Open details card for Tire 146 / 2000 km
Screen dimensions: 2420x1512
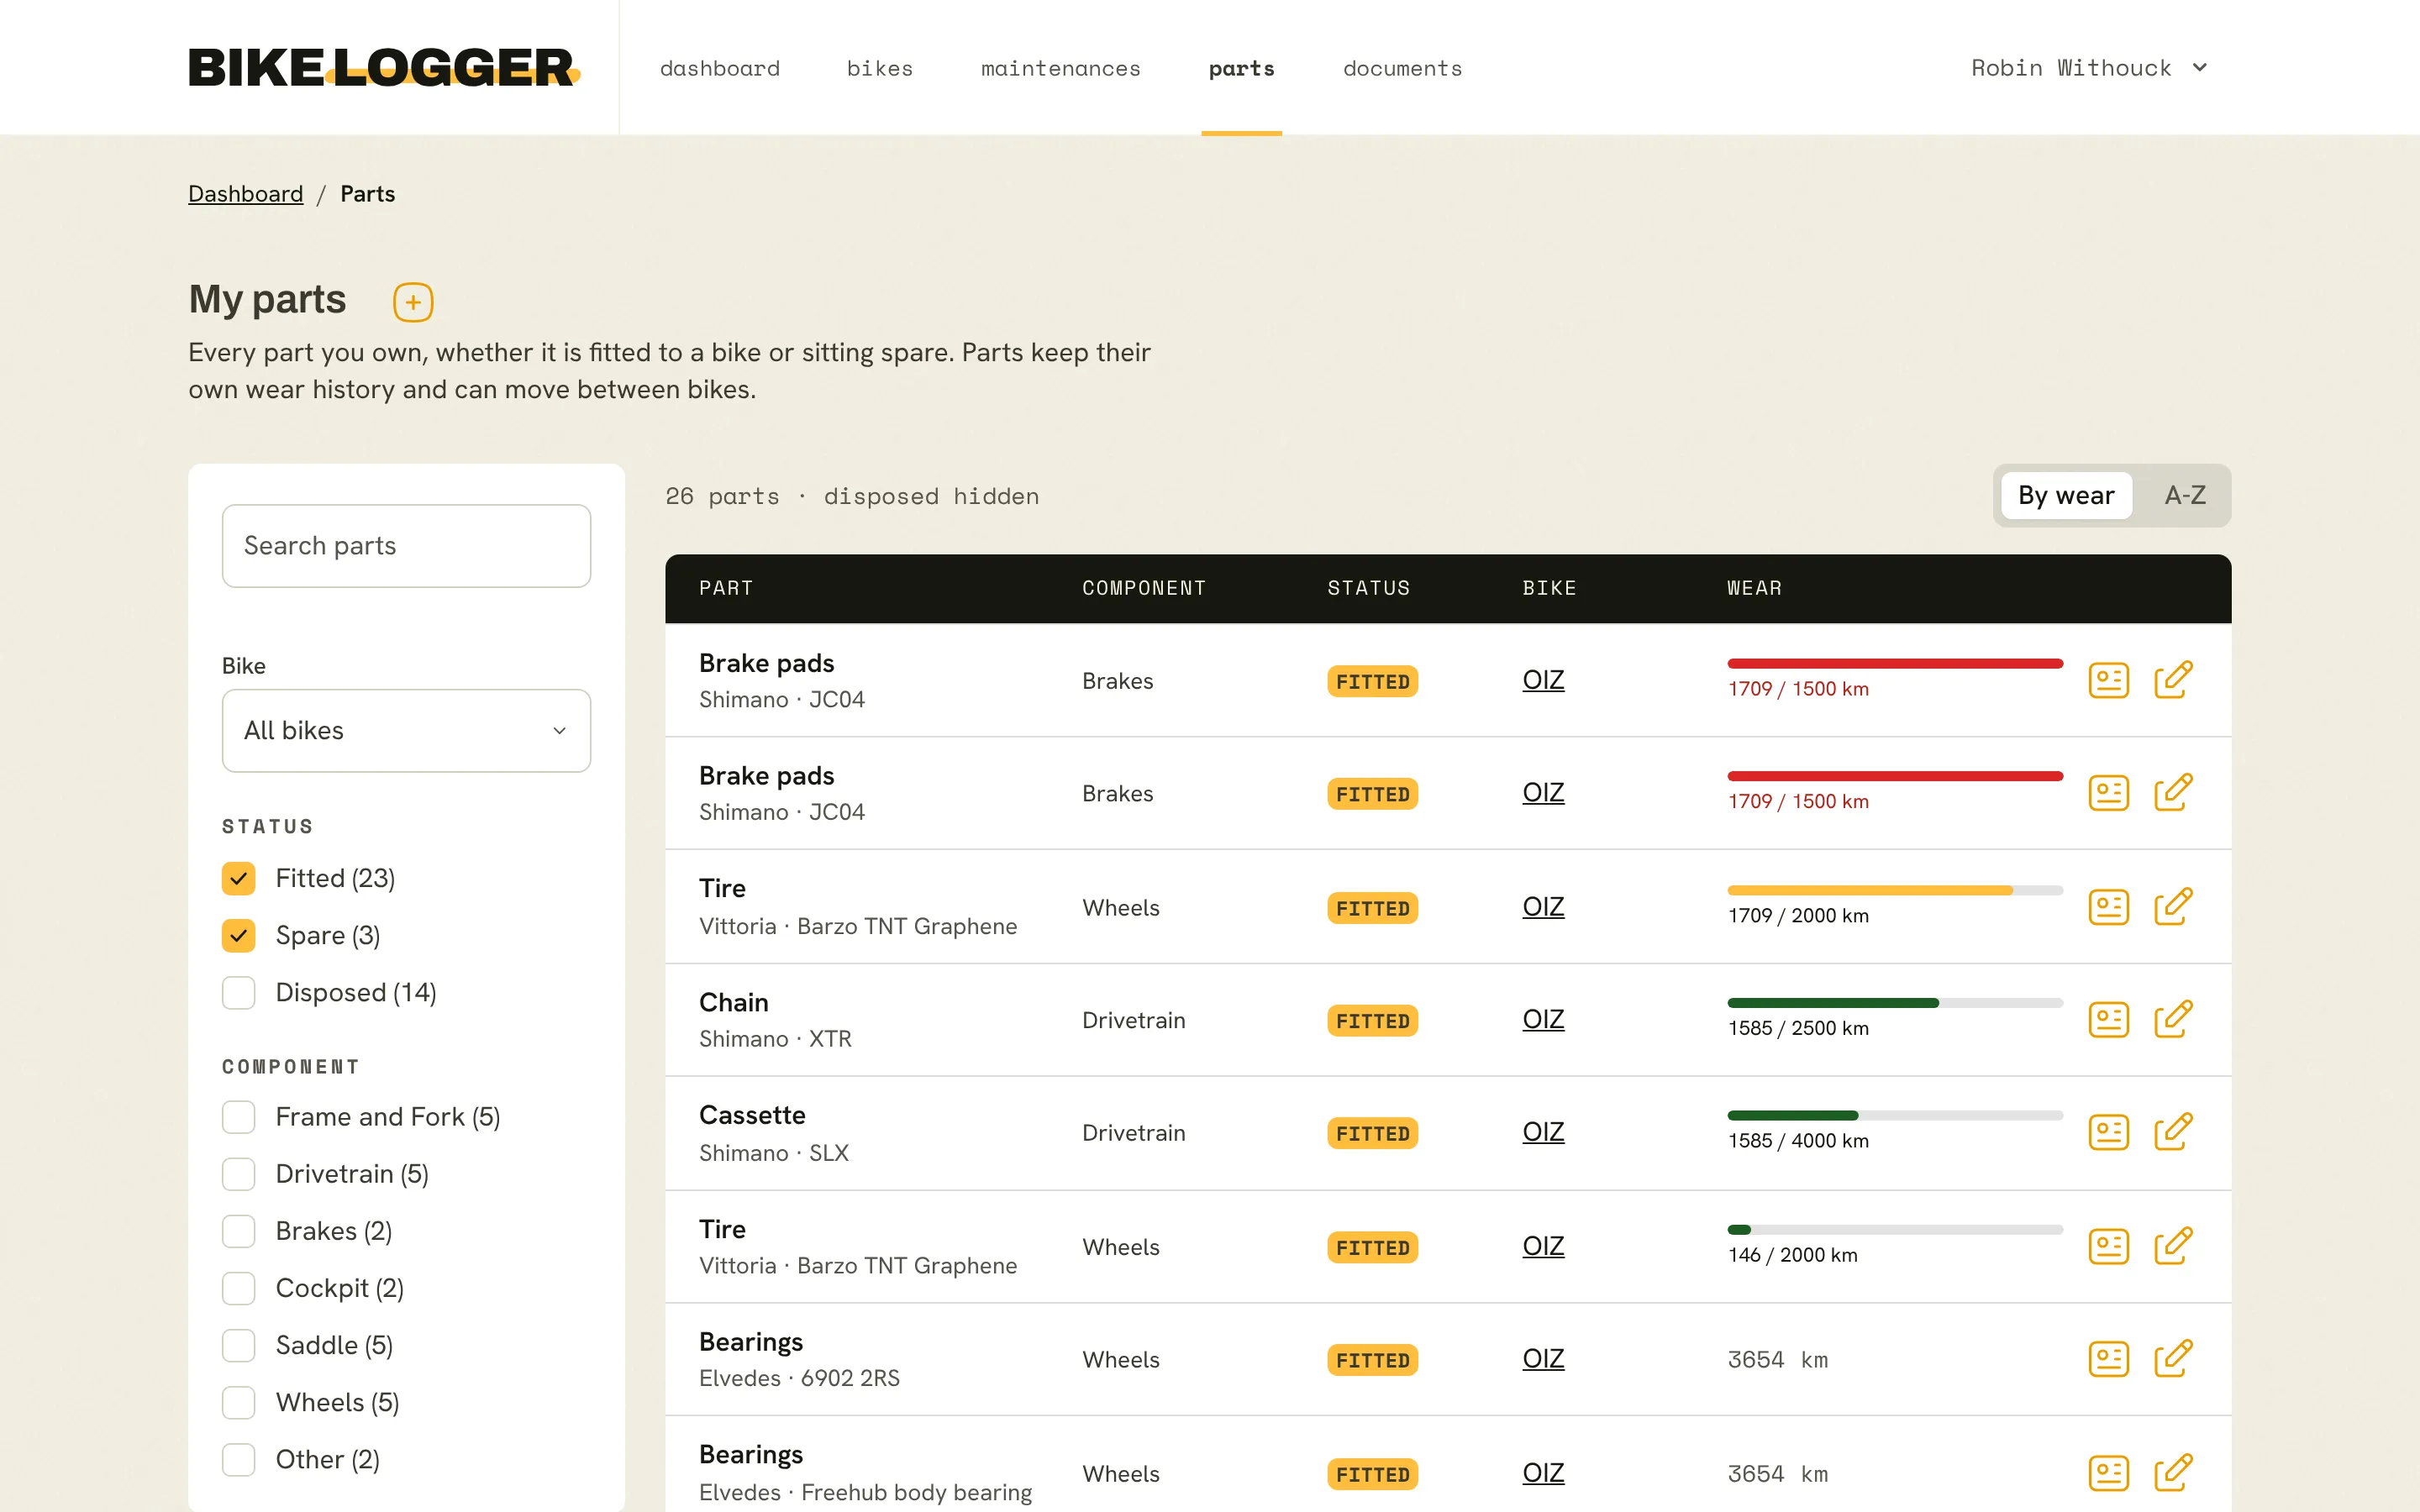[x=2108, y=1246]
